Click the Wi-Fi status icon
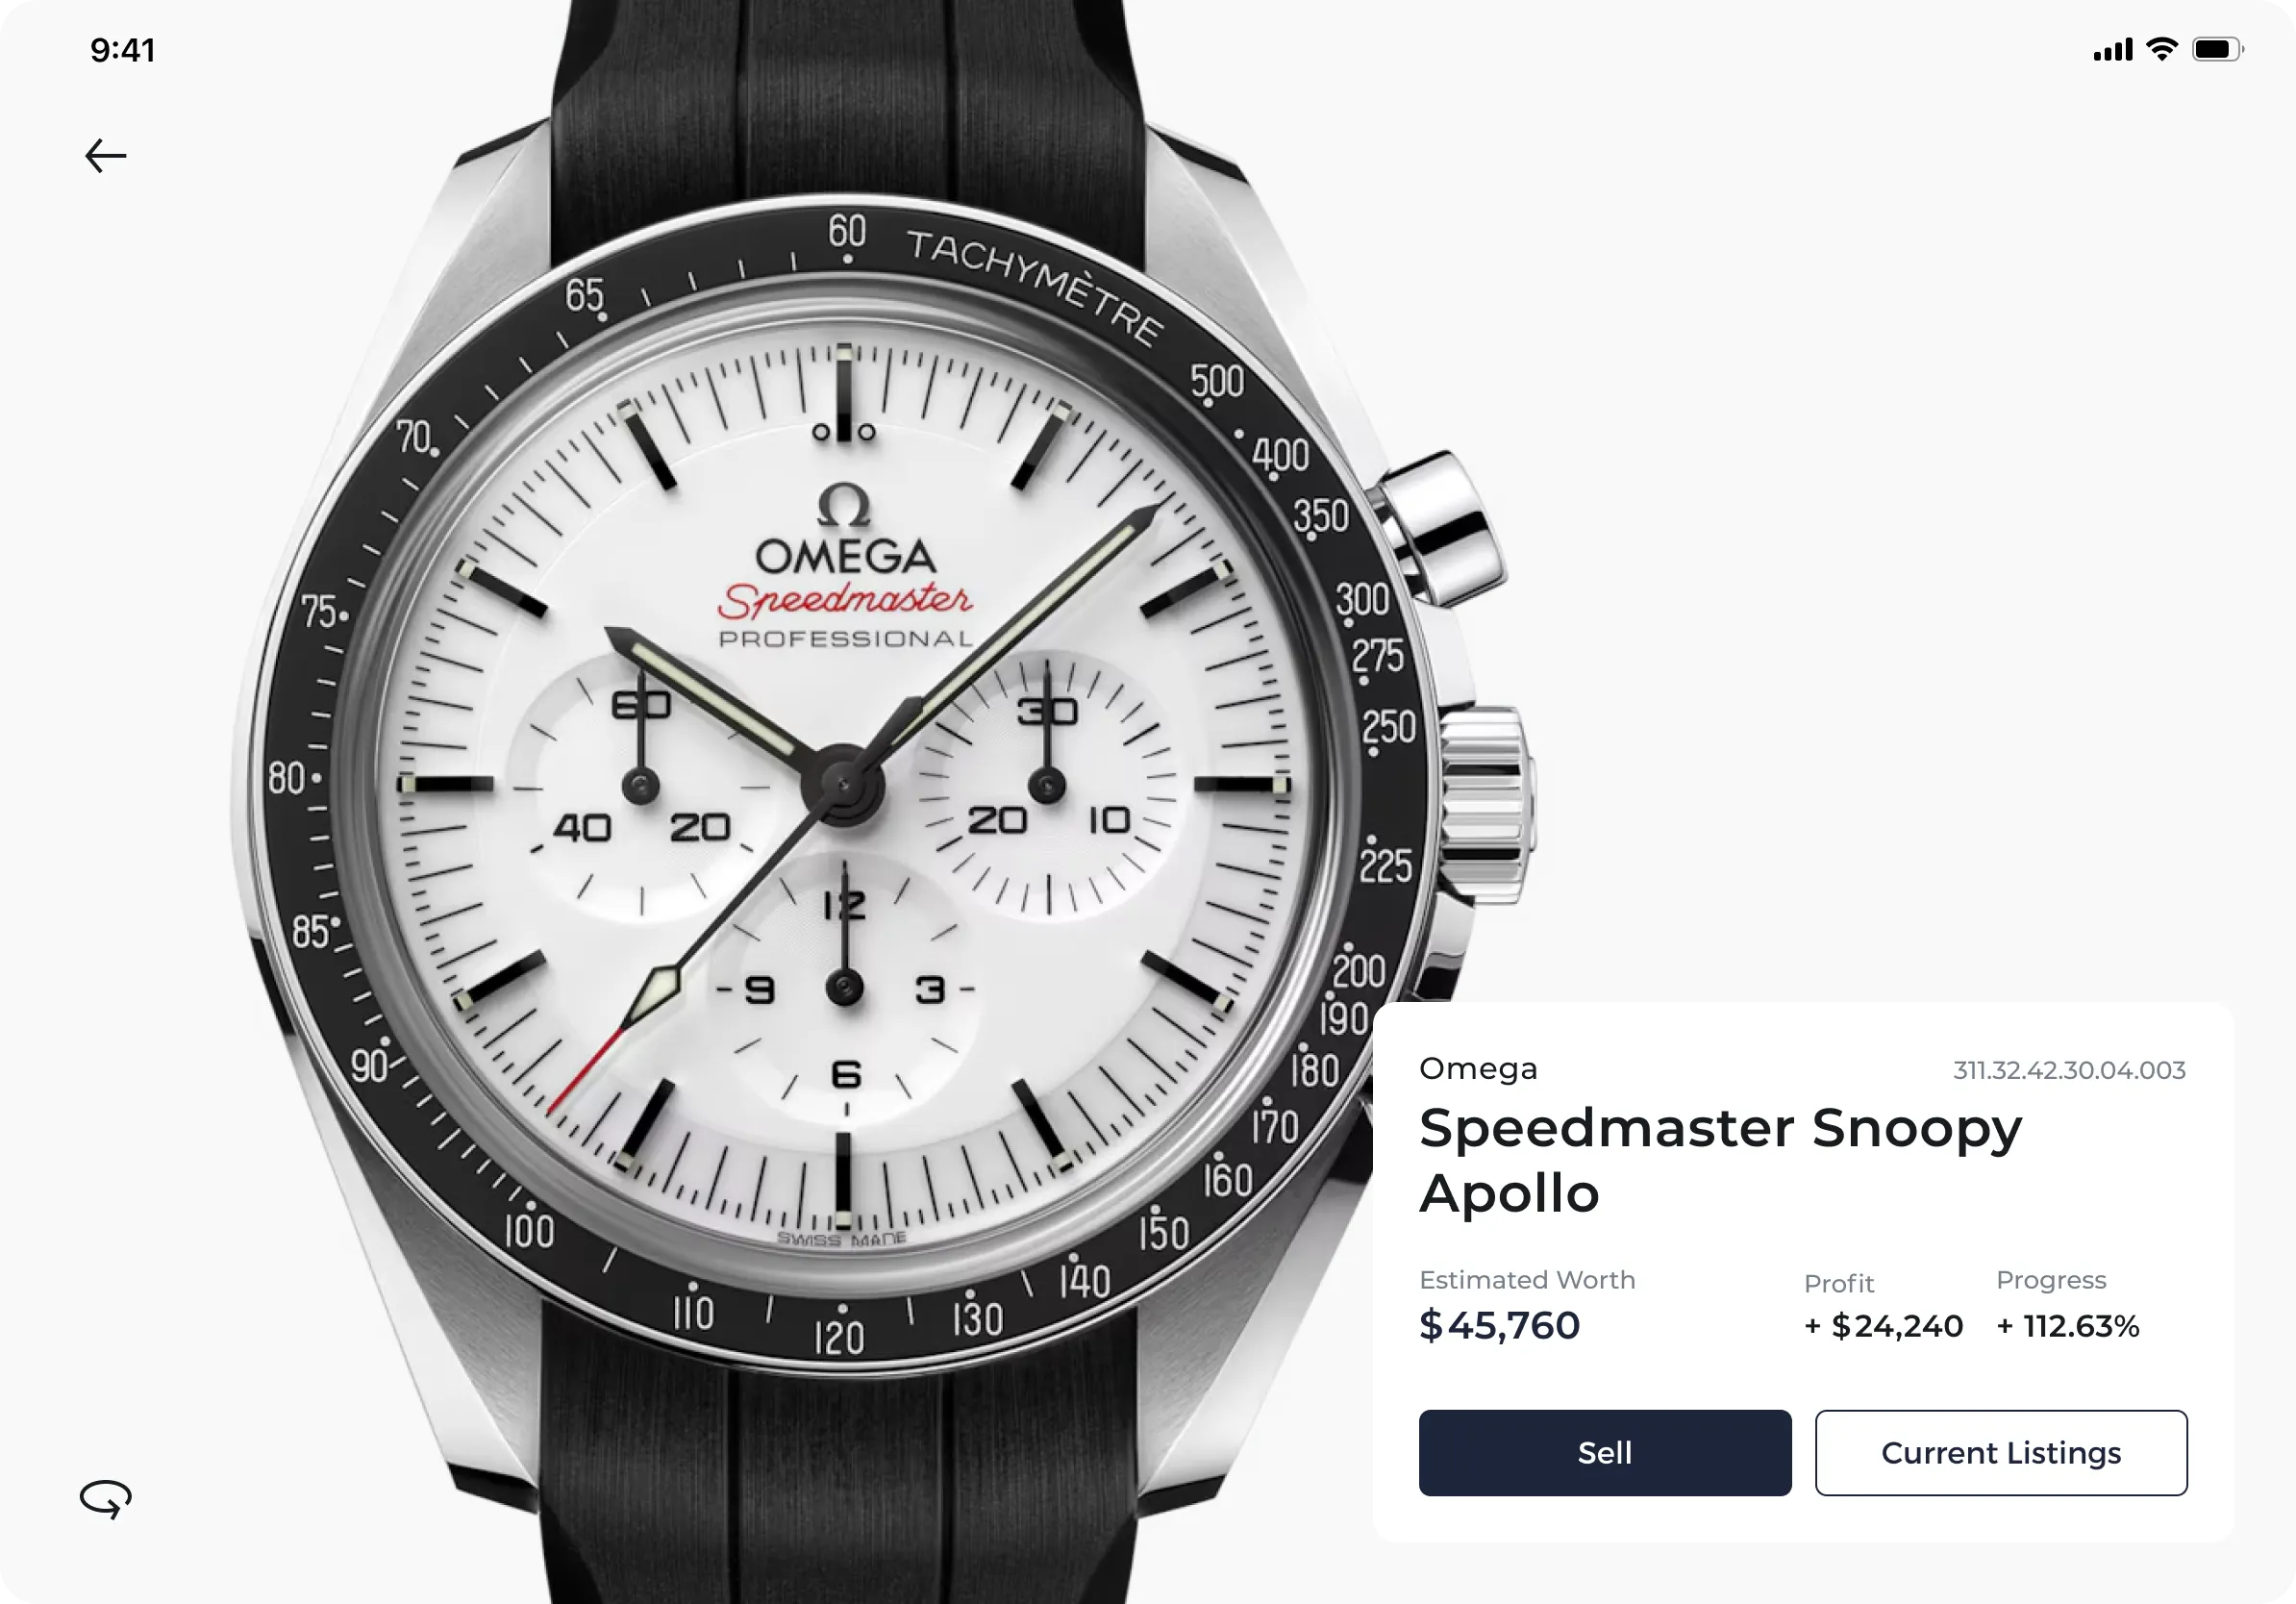The width and height of the screenshot is (2296, 1604). pos(2162,49)
